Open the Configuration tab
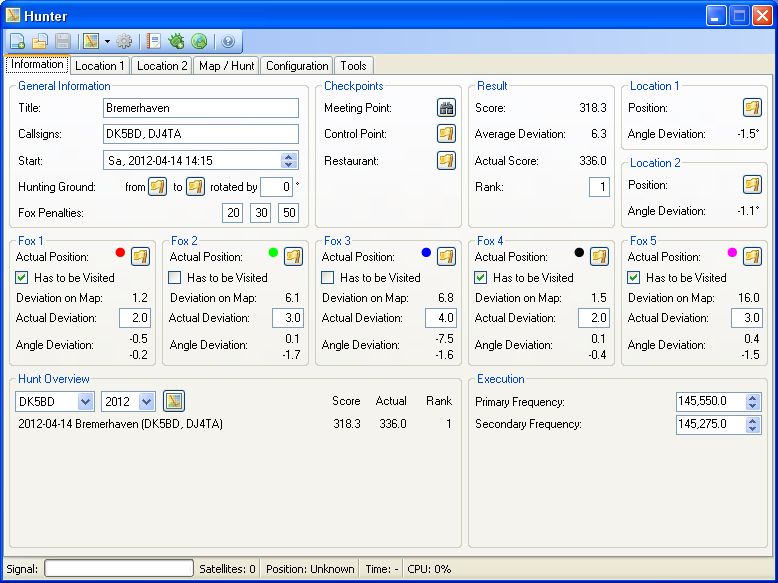Image resolution: width=778 pixels, height=583 pixels. click(297, 66)
